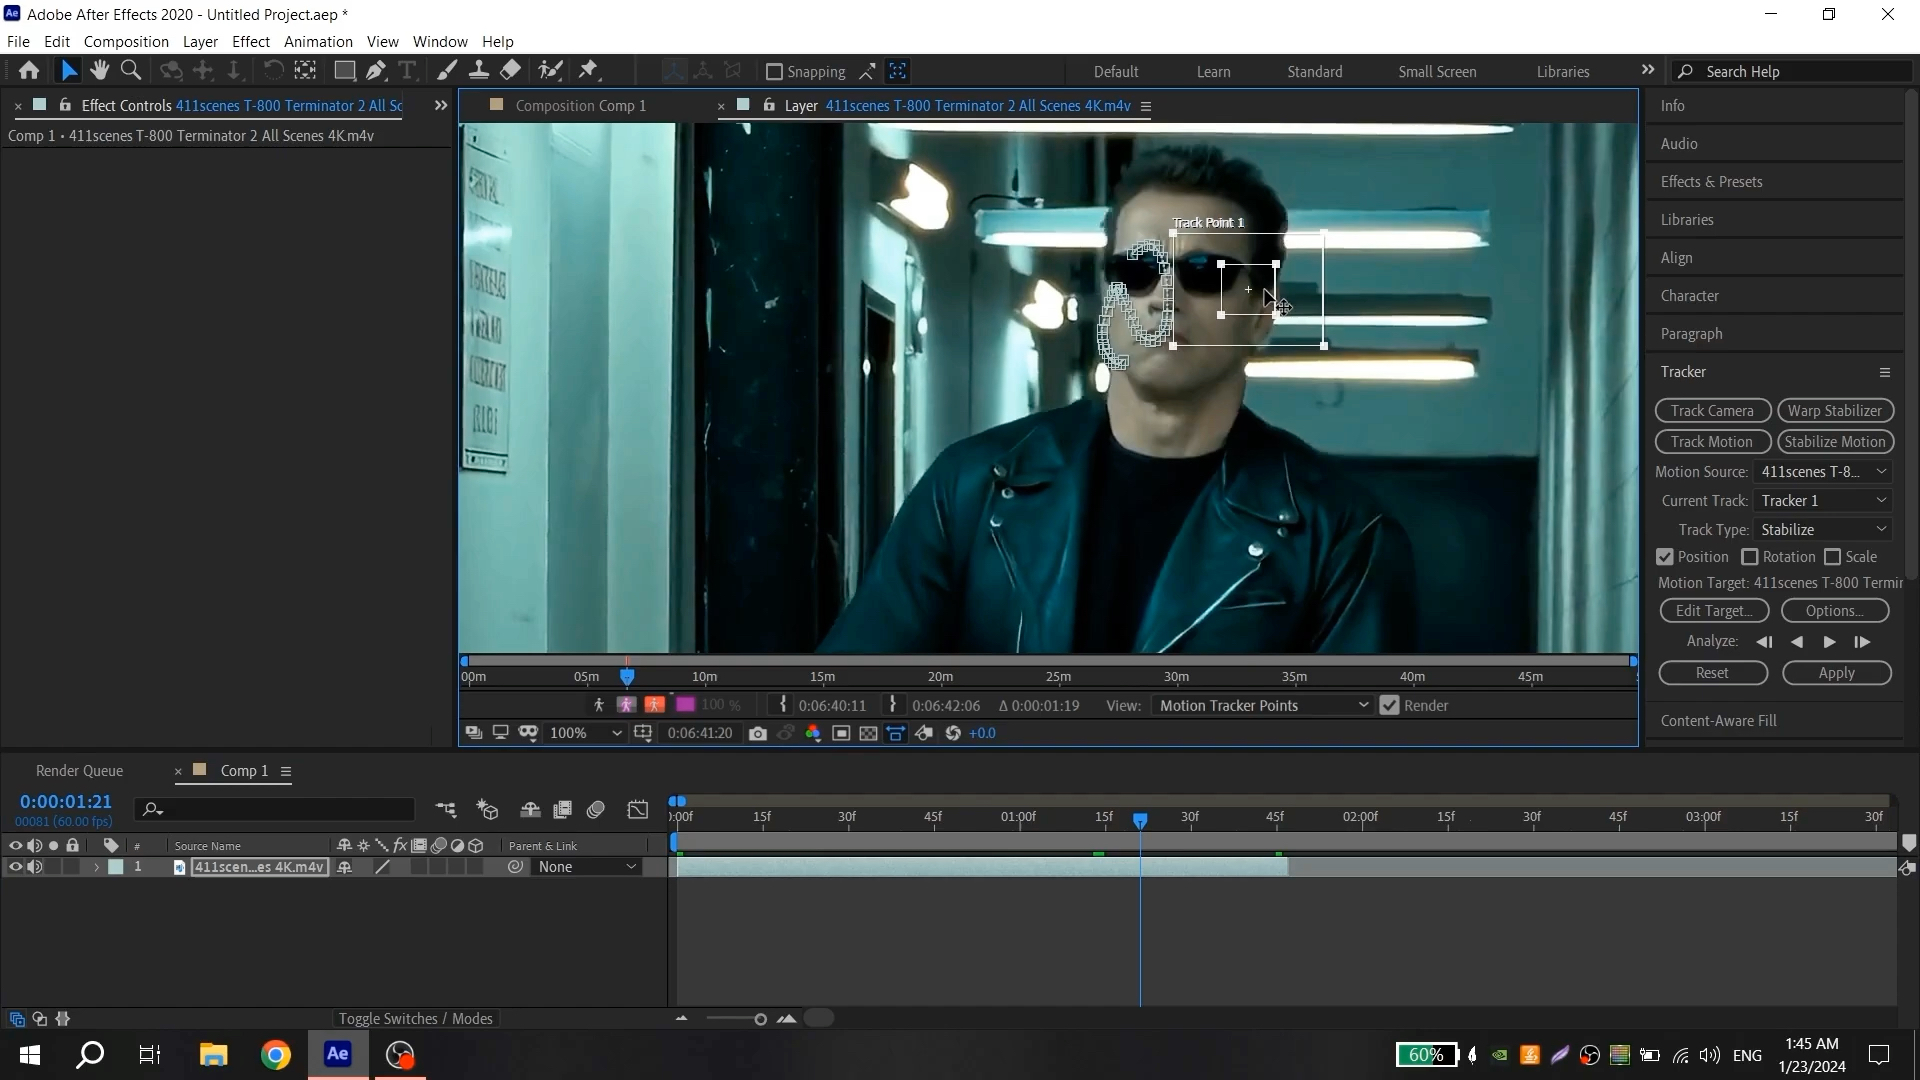The width and height of the screenshot is (1920, 1080).
Task: Open File Explorer from the taskbar
Action: coord(213,1055)
